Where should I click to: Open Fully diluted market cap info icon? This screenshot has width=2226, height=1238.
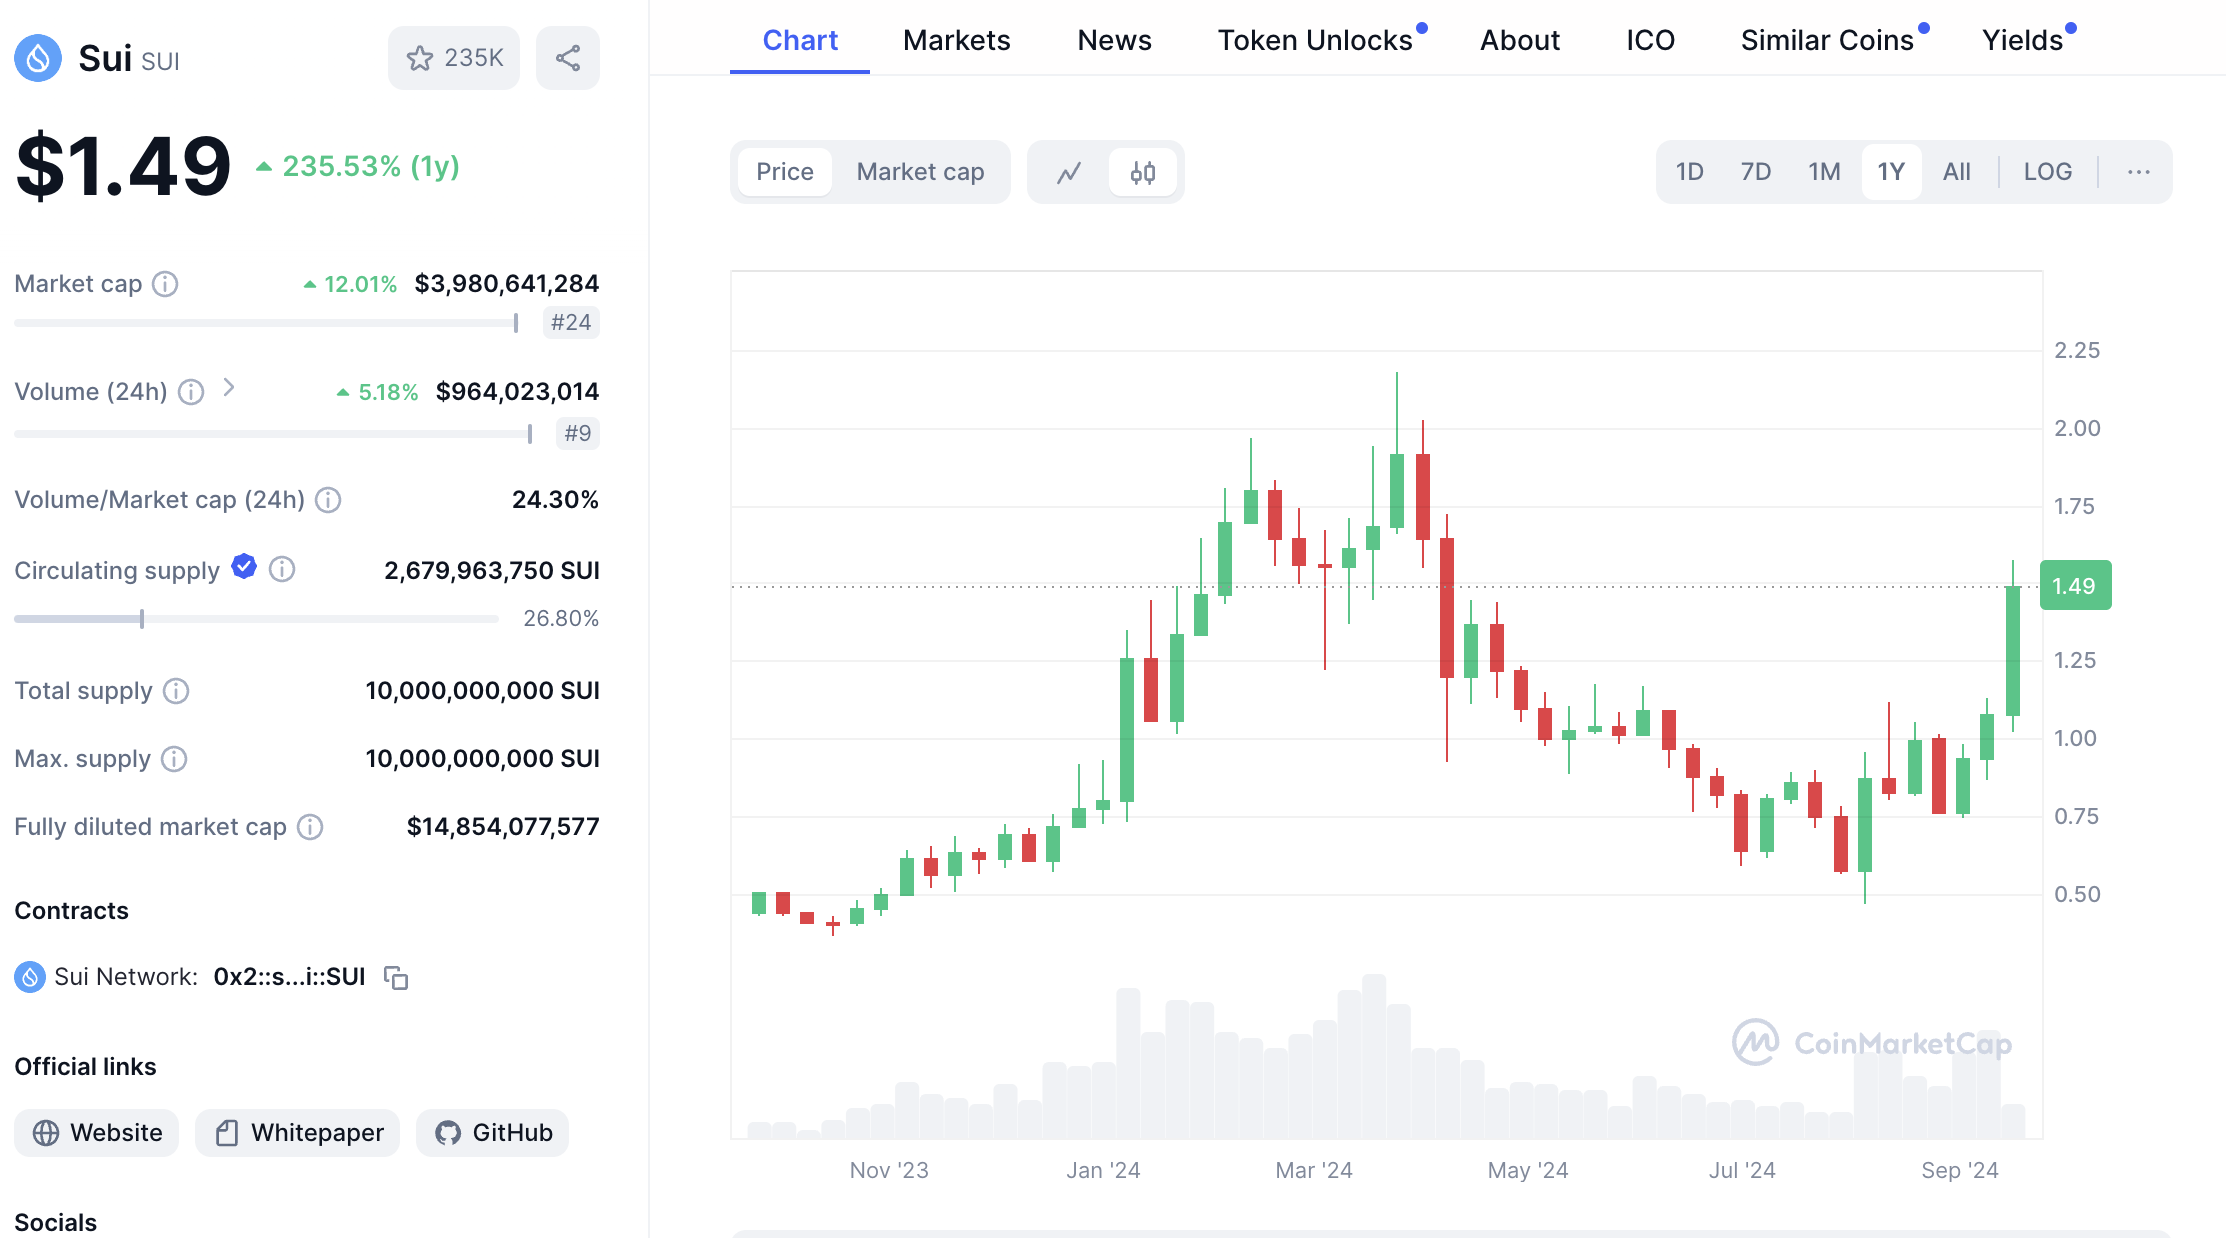310,827
